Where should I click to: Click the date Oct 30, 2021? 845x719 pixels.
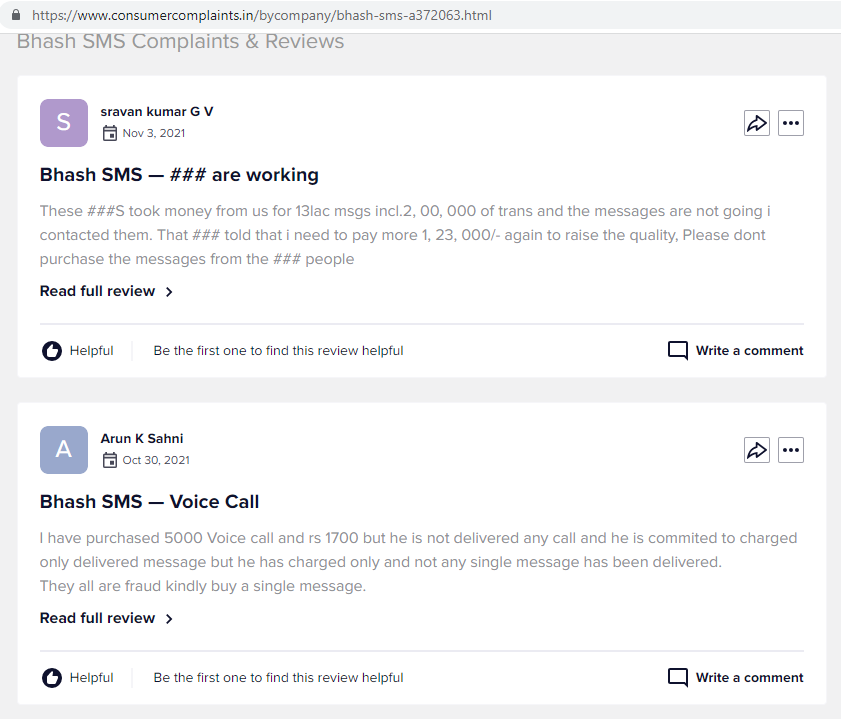[x=156, y=460]
